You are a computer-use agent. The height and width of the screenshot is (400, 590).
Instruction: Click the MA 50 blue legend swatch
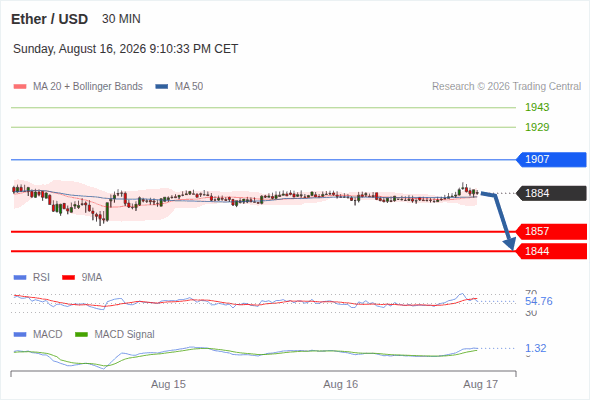pos(161,87)
